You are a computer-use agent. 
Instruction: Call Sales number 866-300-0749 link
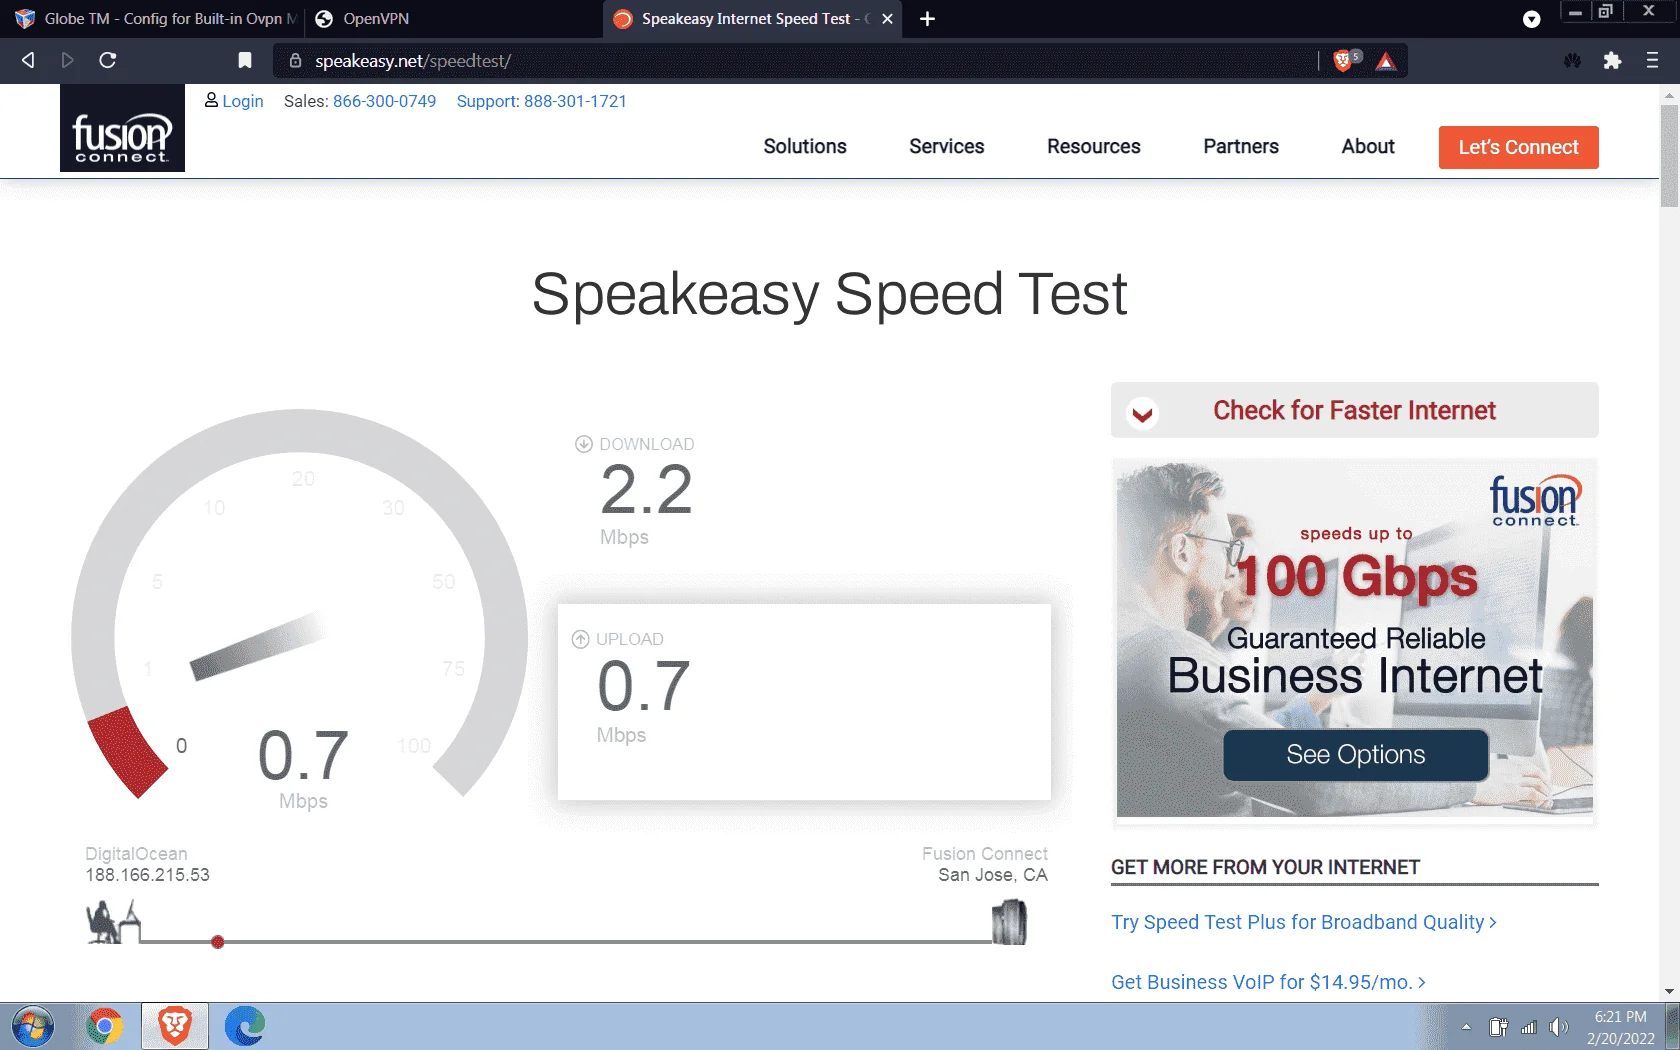385,101
